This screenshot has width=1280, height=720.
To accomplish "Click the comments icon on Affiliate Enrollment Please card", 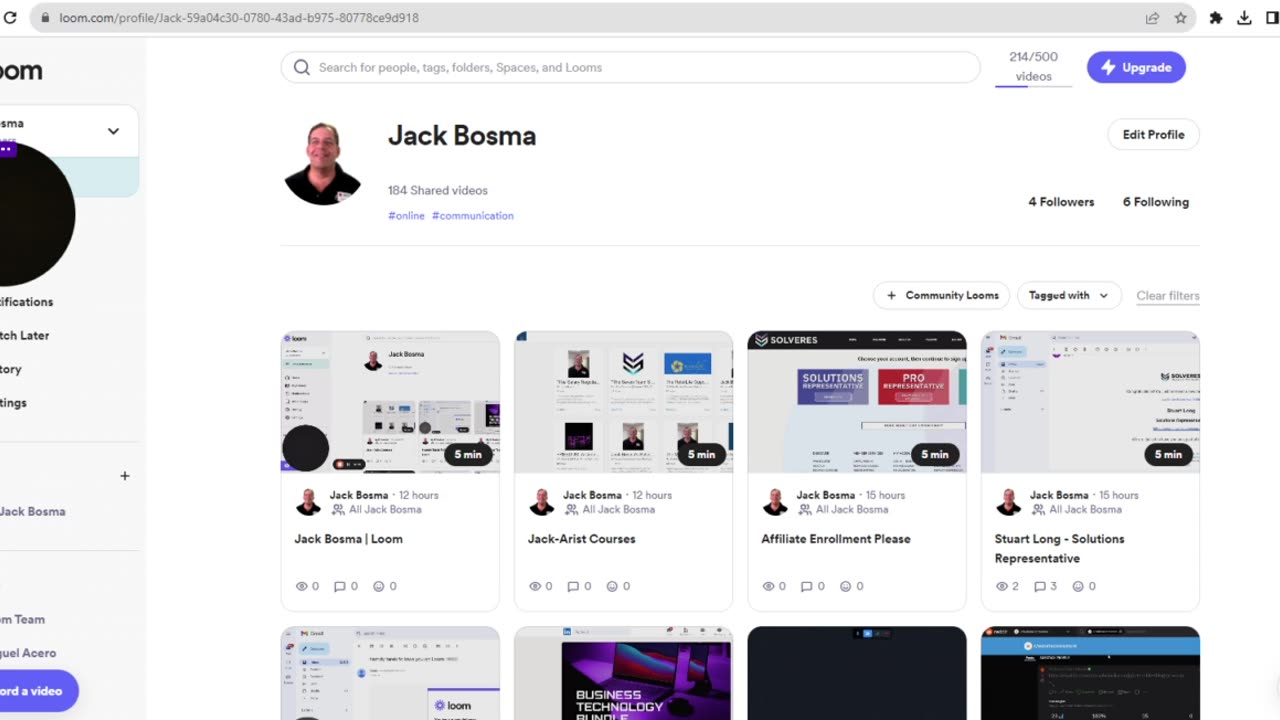I will point(807,586).
